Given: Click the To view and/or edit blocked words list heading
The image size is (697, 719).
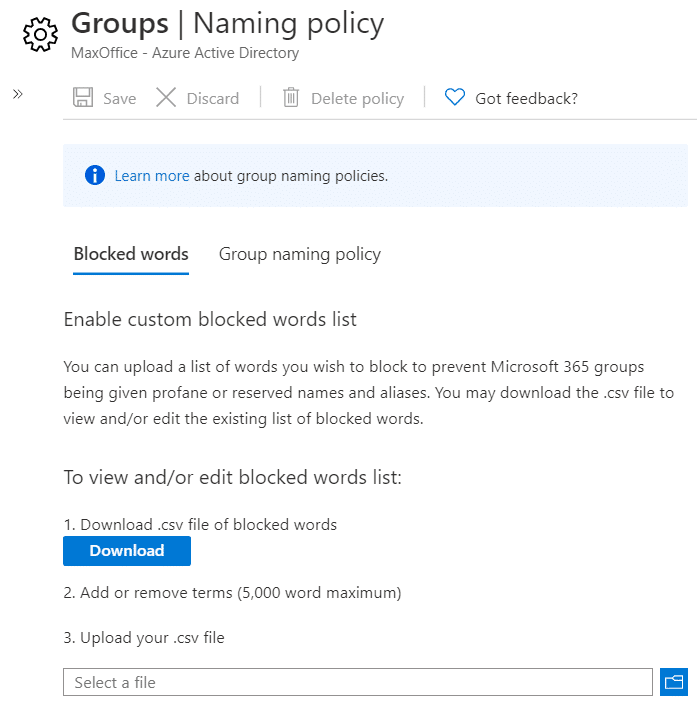Looking at the screenshot, I should pos(232,477).
